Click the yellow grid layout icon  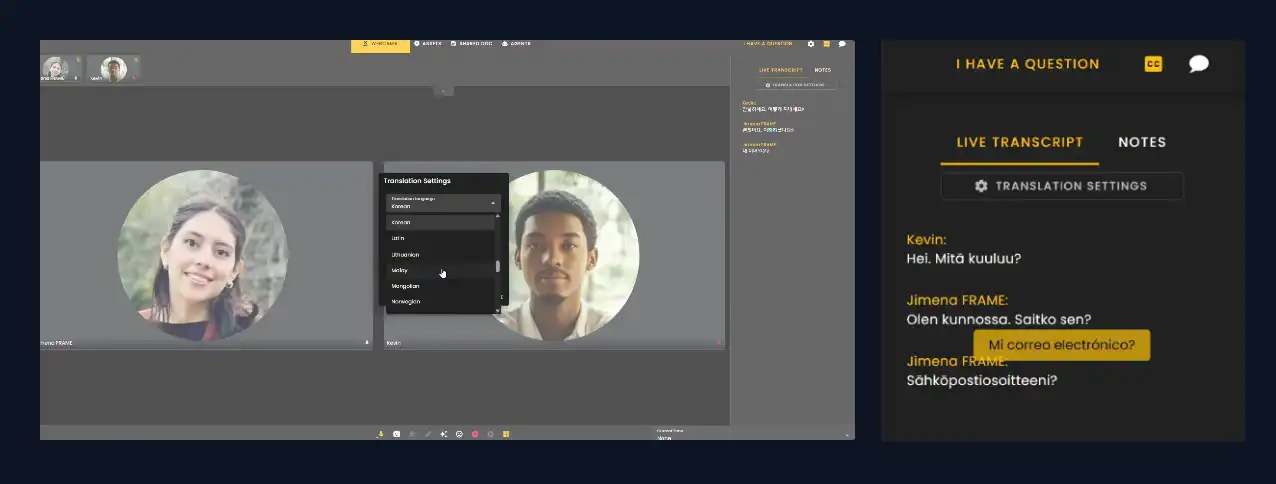pyautogui.click(x=506, y=434)
